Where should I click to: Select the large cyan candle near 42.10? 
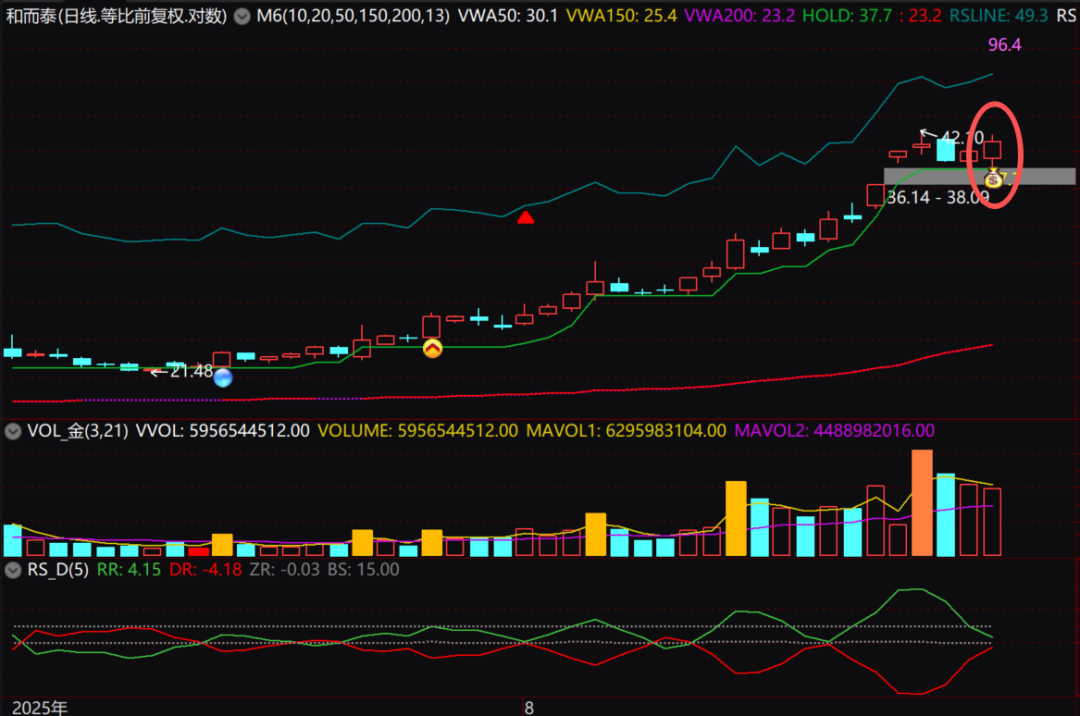click(946, 150)
